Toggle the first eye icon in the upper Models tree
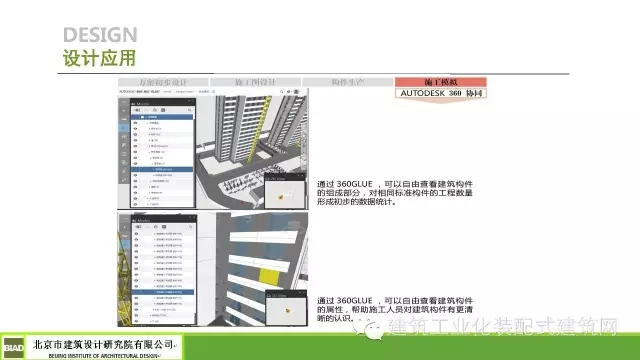This screenshot has width=640, height=360. [x=136, y=122]
